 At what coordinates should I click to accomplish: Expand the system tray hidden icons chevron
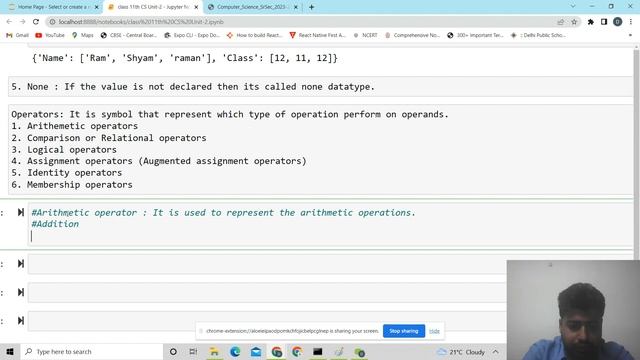pos(496,351)
